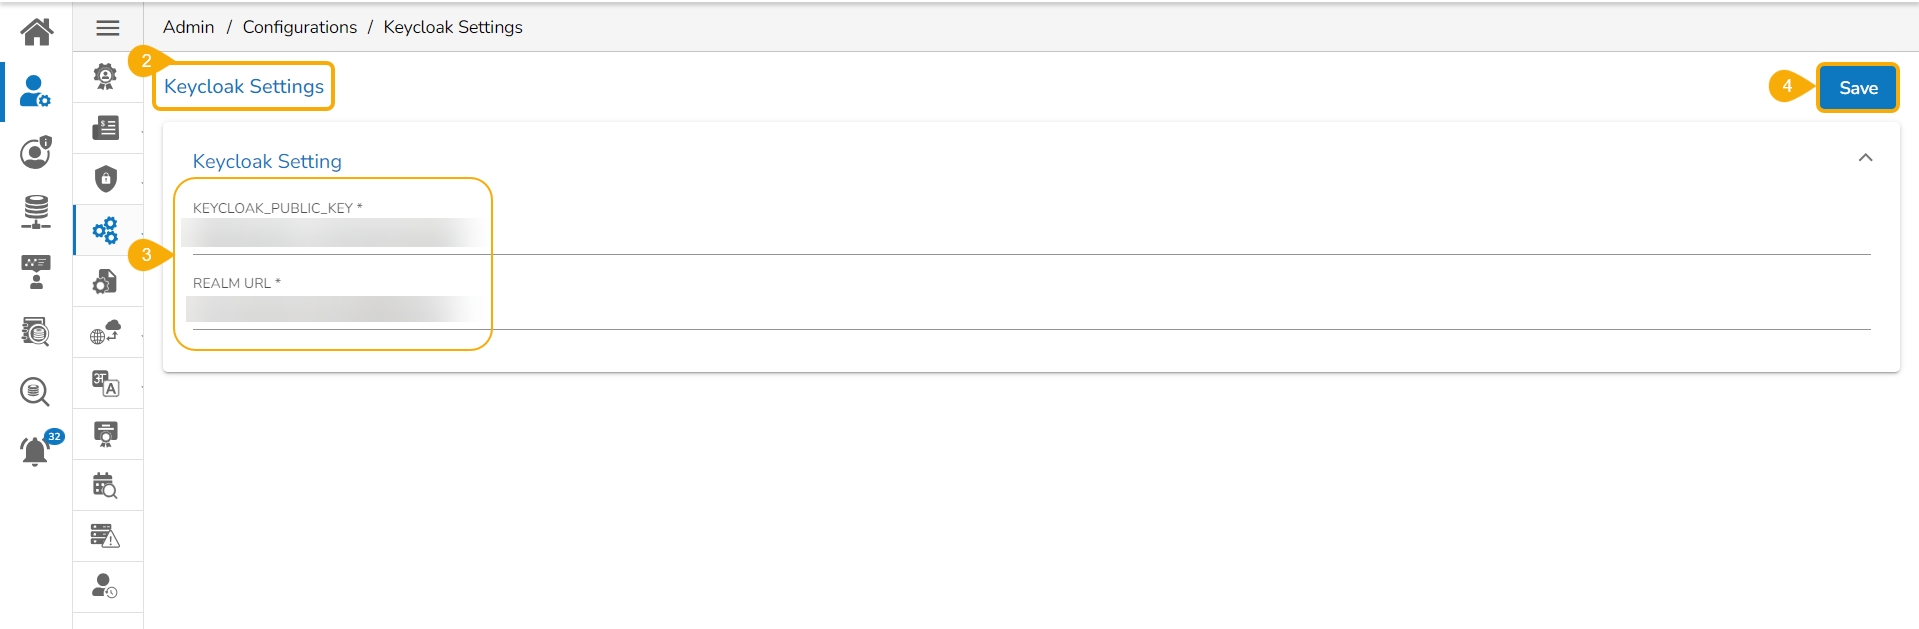1919x629 pixels.
Task: Open the user history clock icon
Action: pos(106,587)
